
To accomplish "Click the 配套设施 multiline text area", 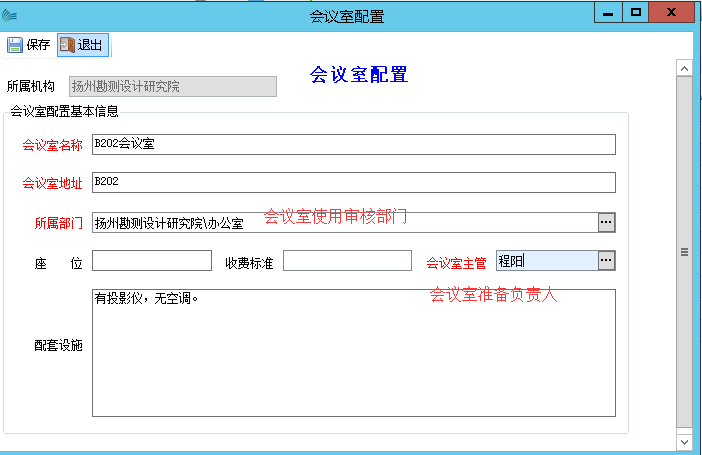I will (354, 353).
